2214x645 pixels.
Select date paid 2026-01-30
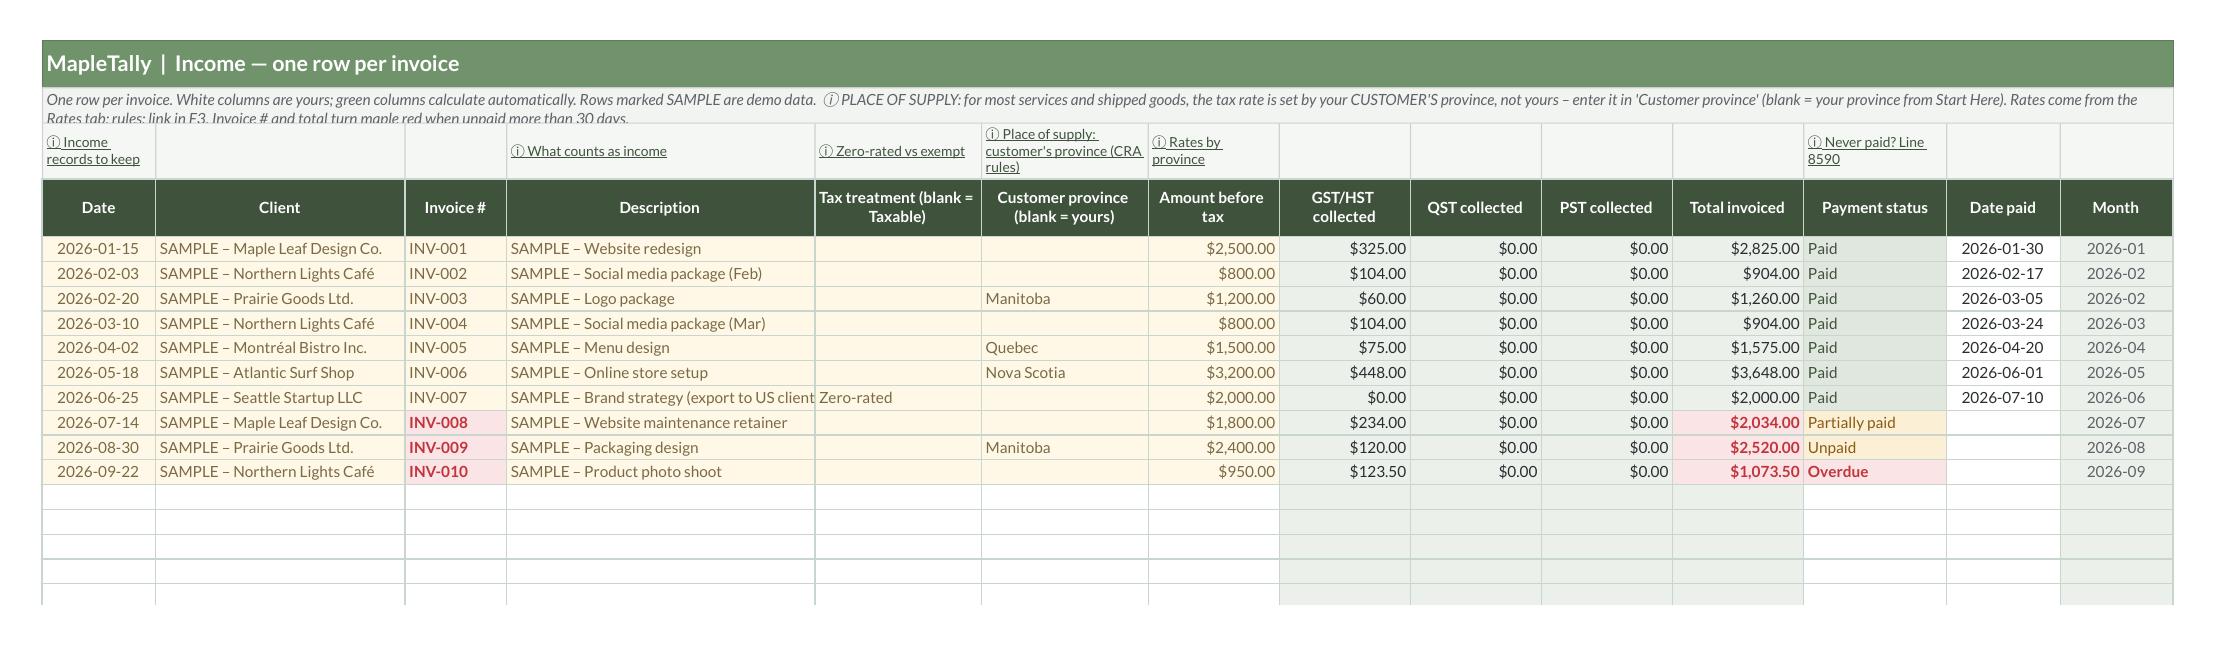2003,249
